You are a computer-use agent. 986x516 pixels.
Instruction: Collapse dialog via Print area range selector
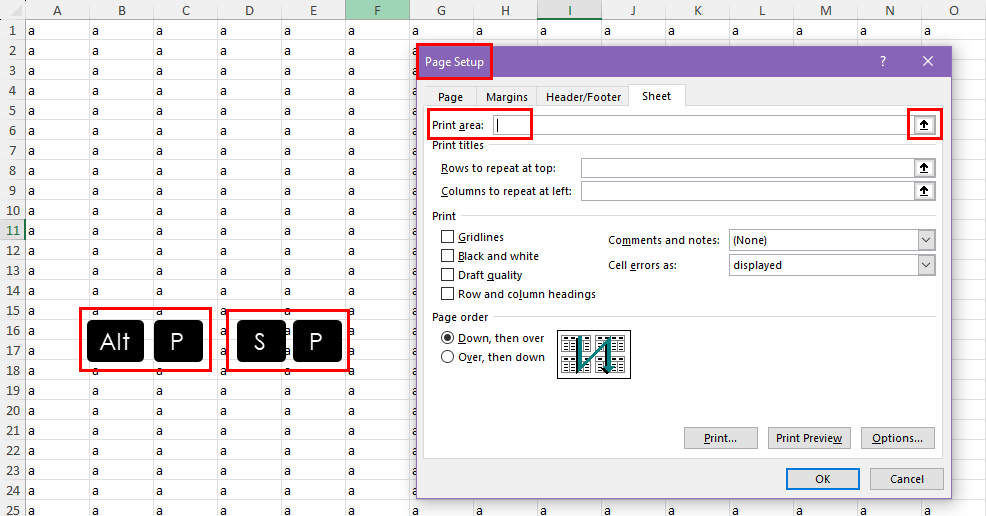[x=924, y=124]
